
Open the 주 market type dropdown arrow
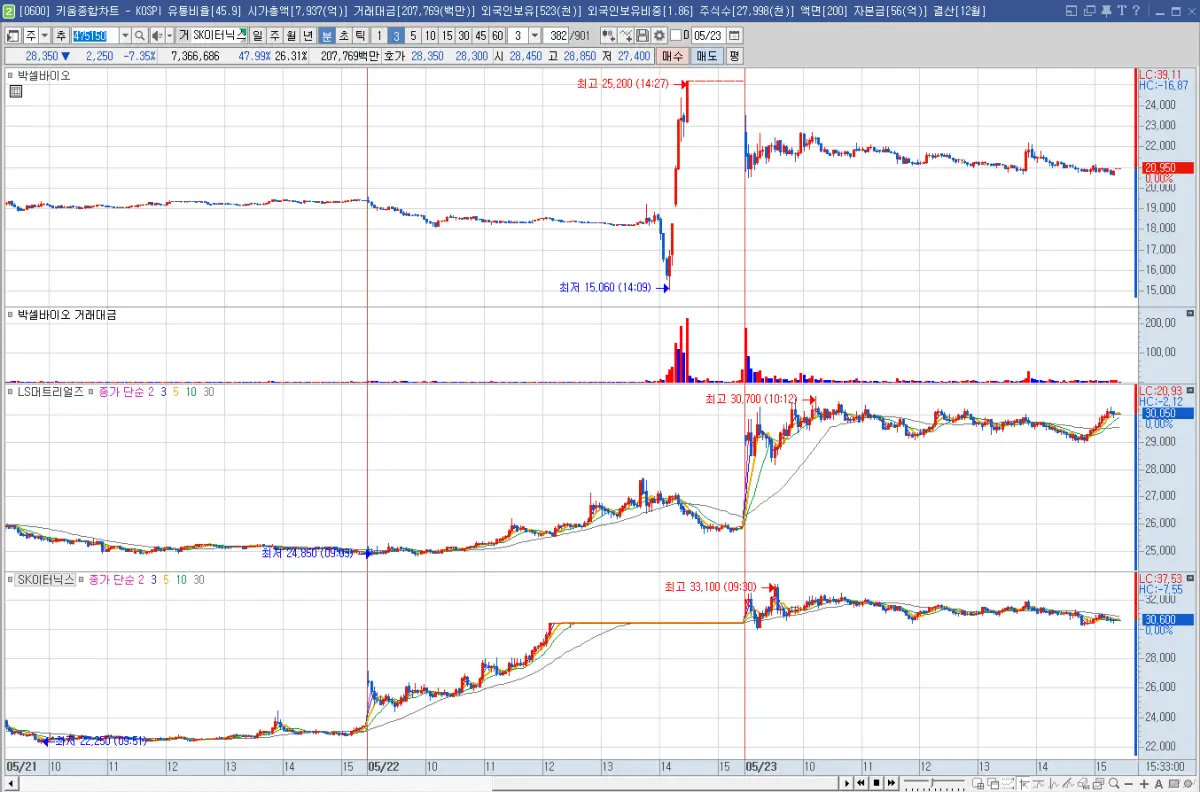pyautogui.click(x=45, y=35)
